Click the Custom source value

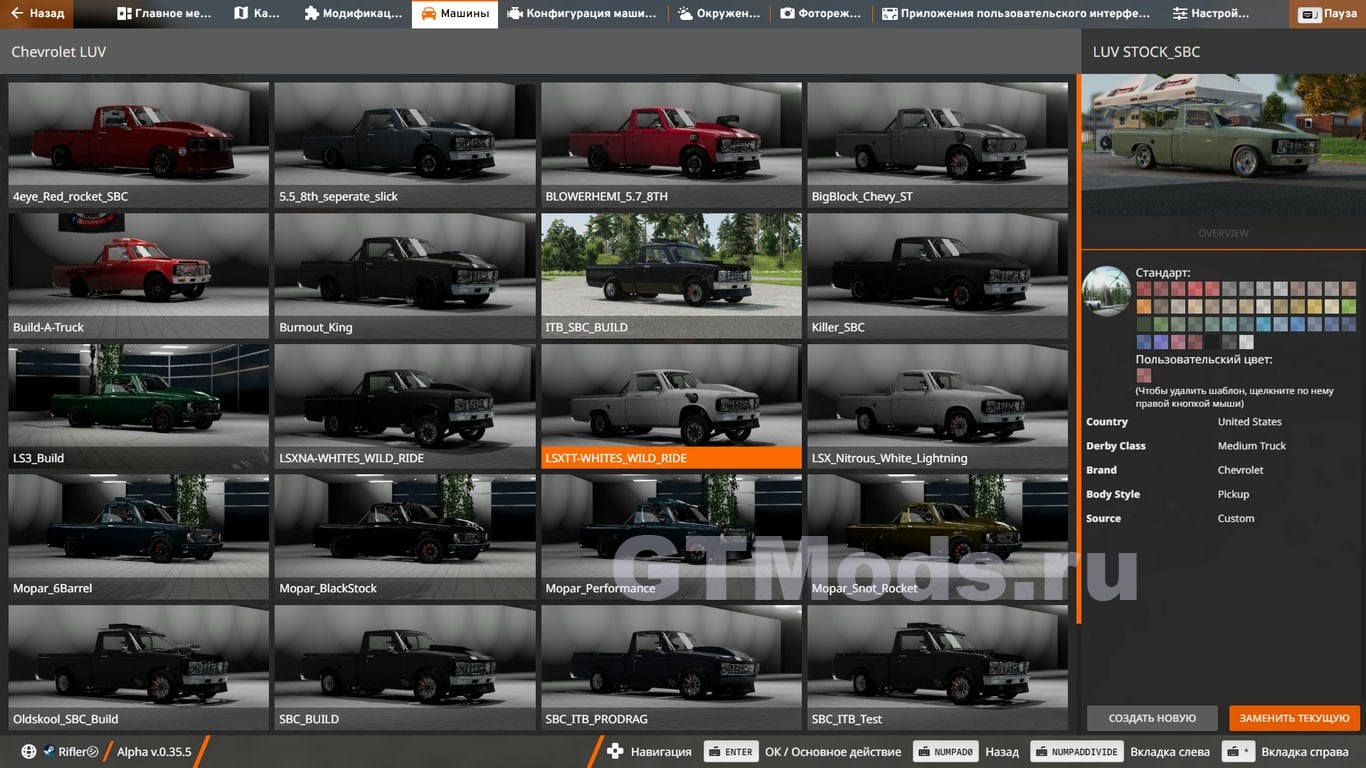(1236, 518)
